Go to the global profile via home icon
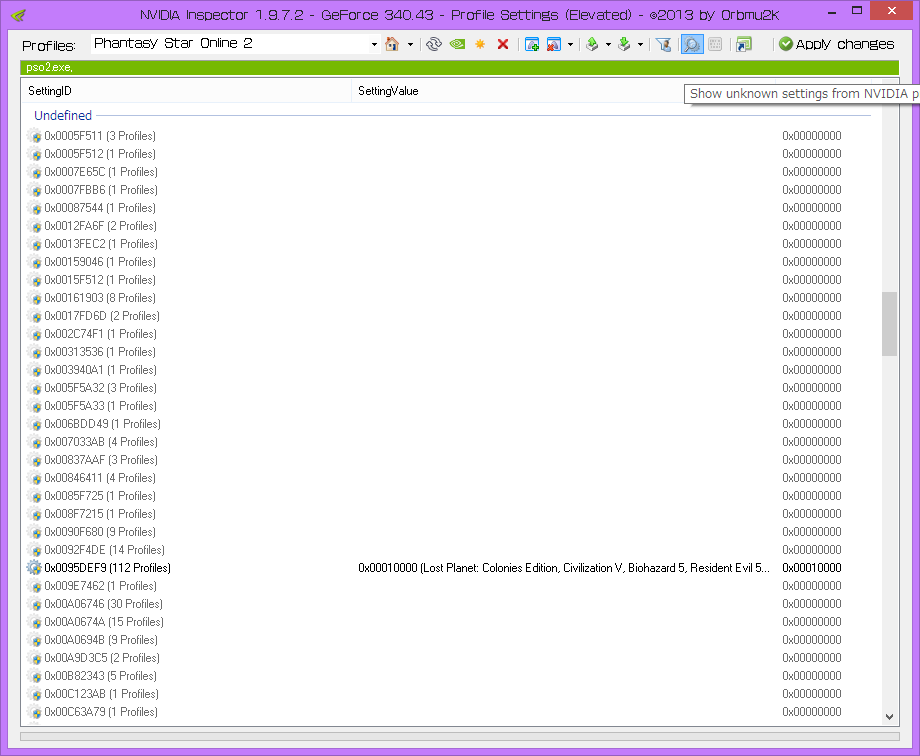 coord(392,44)
